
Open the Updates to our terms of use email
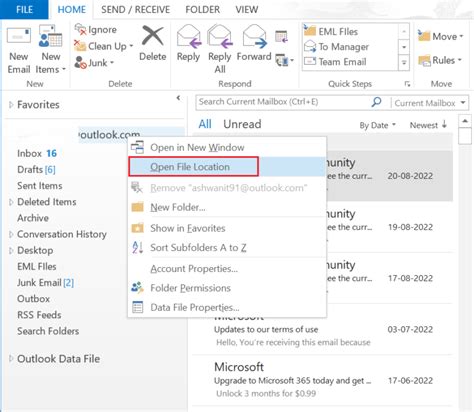pos(322,329)
